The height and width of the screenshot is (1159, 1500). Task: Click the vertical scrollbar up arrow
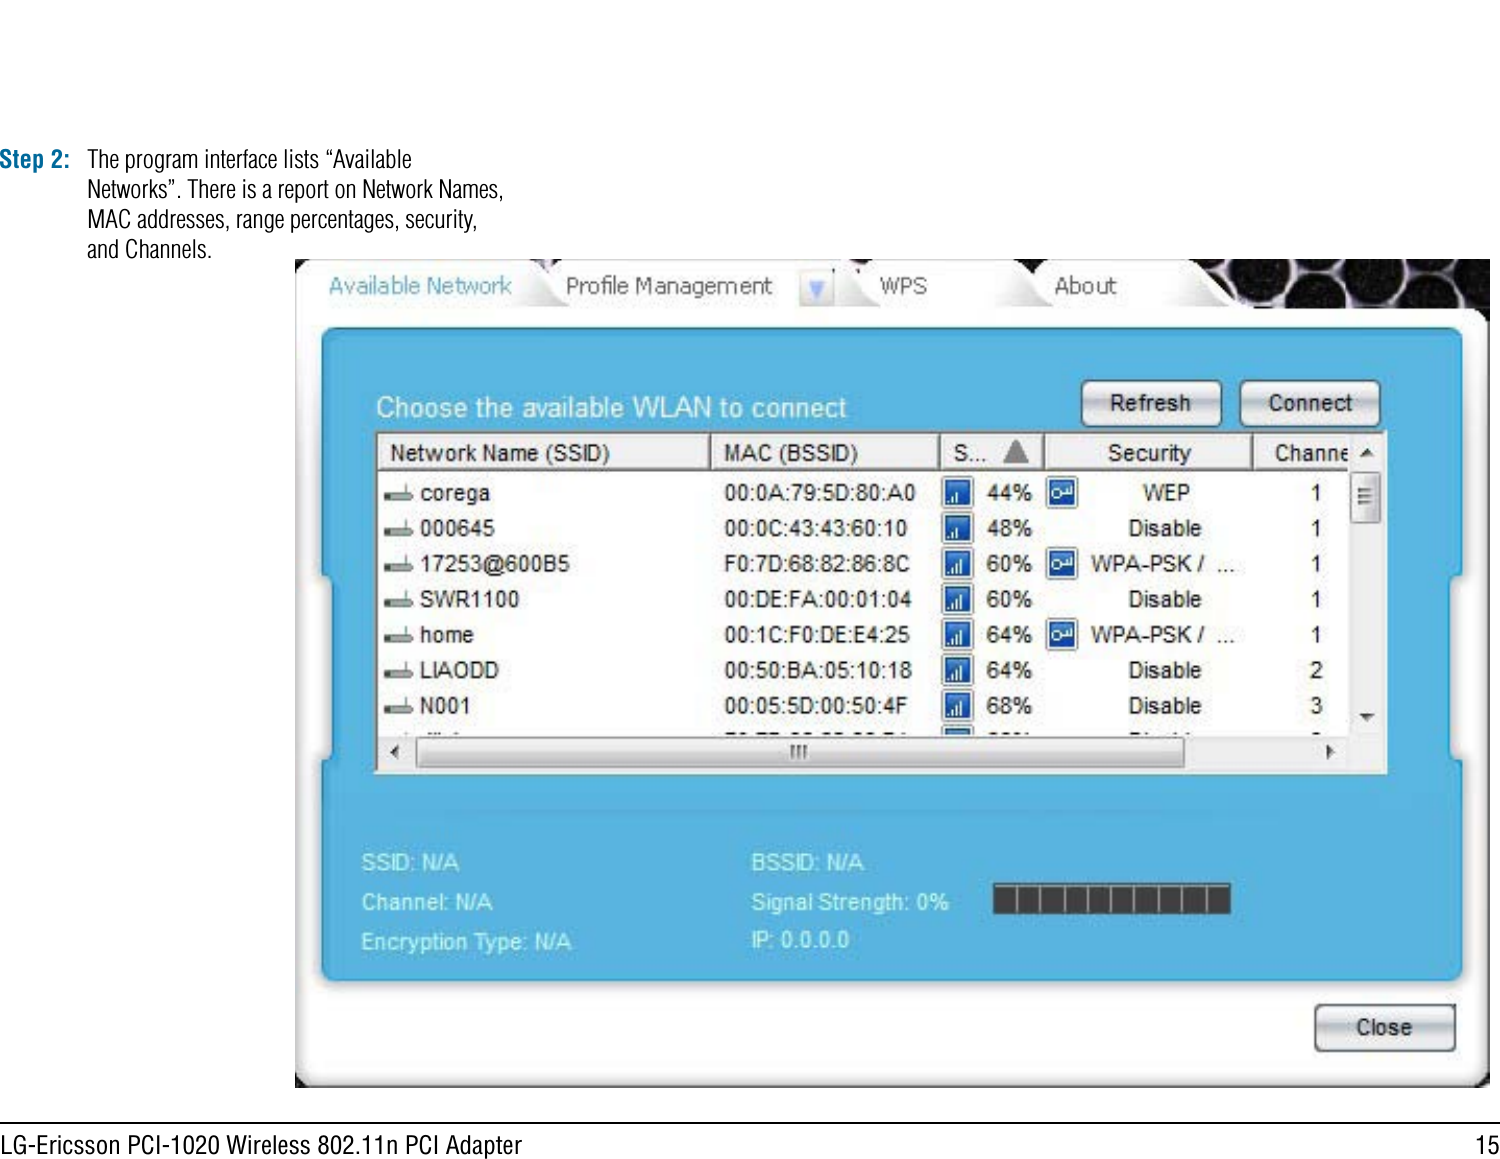(1366, 454)
